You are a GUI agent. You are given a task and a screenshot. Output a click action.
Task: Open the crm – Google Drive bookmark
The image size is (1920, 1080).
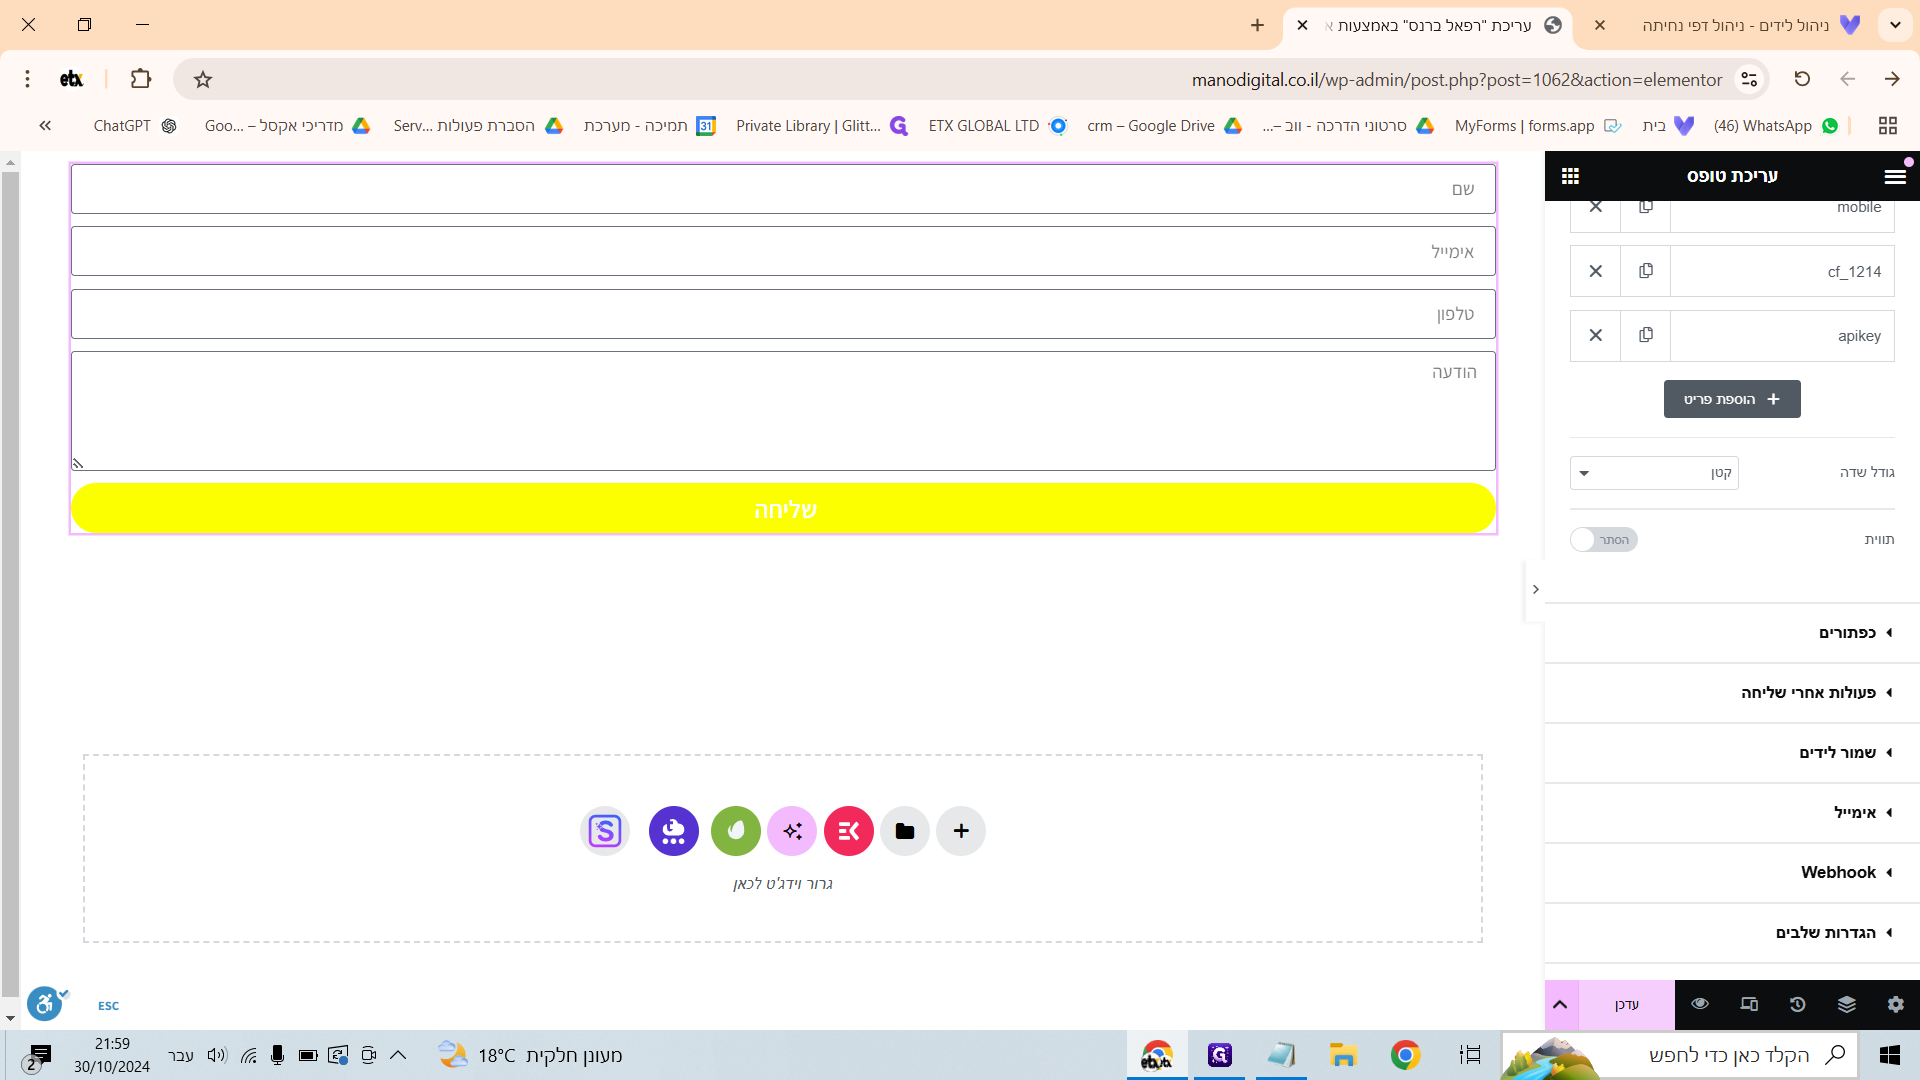click(1164, 126)
